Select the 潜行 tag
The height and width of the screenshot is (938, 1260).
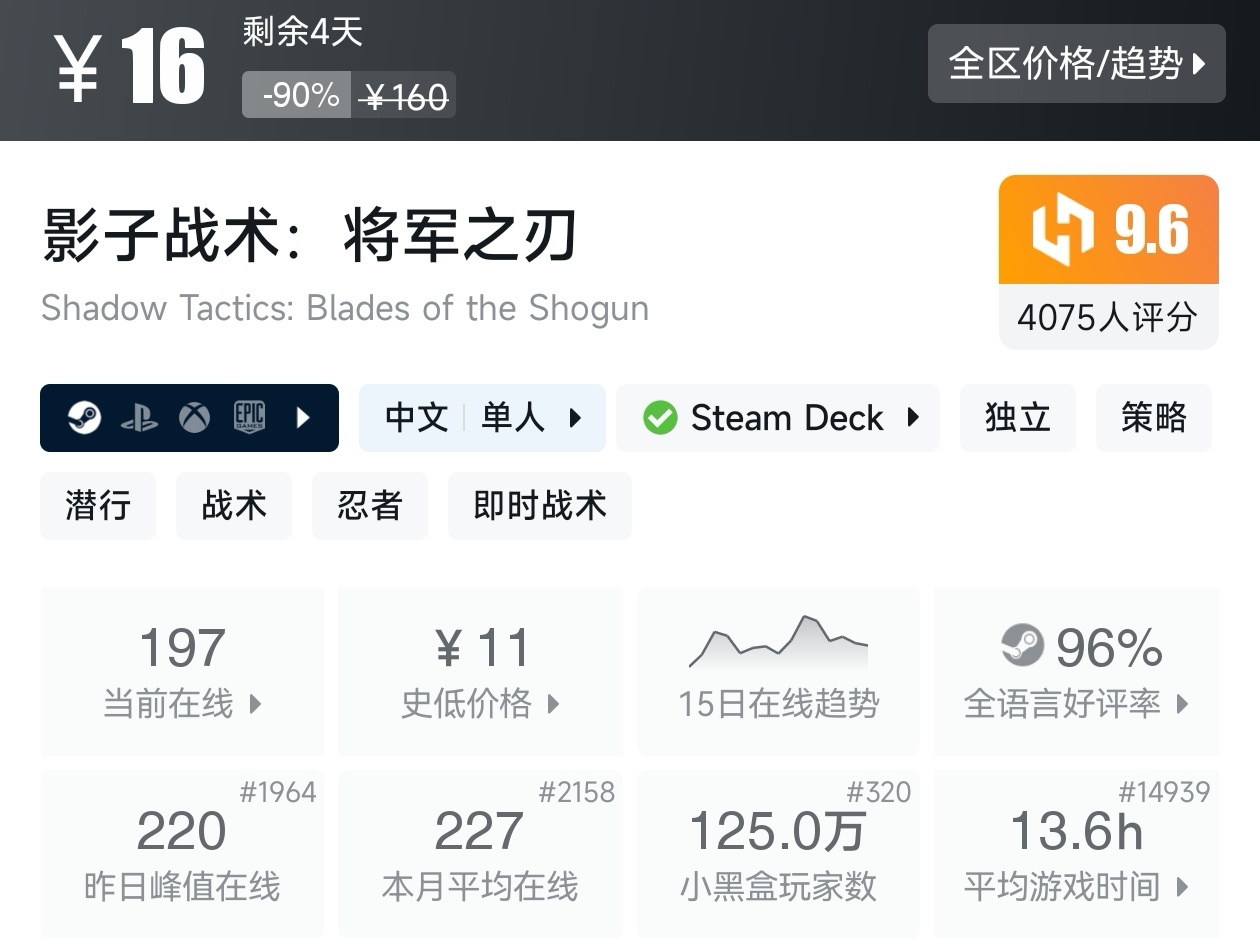click(97, 506)
